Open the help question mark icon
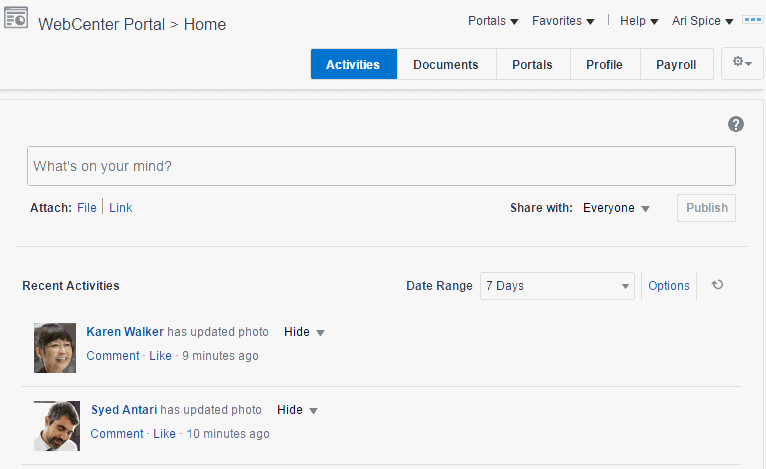 pyautogui.click(x=736, y=124)
